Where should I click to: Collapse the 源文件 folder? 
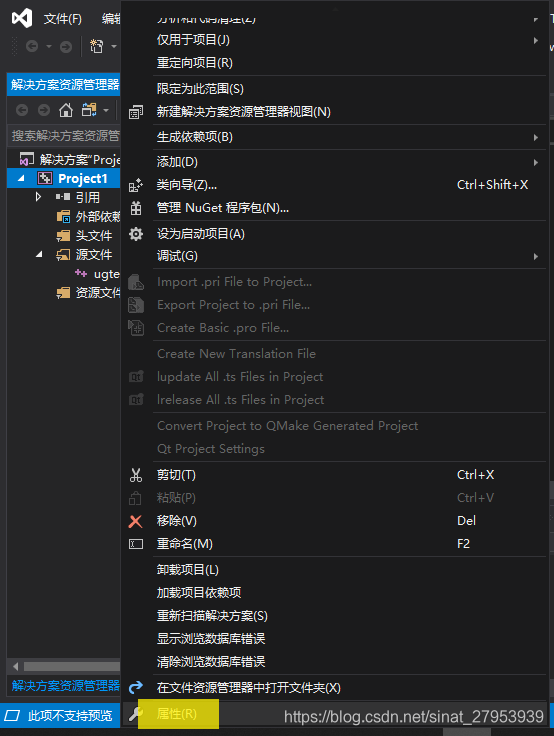39,254
